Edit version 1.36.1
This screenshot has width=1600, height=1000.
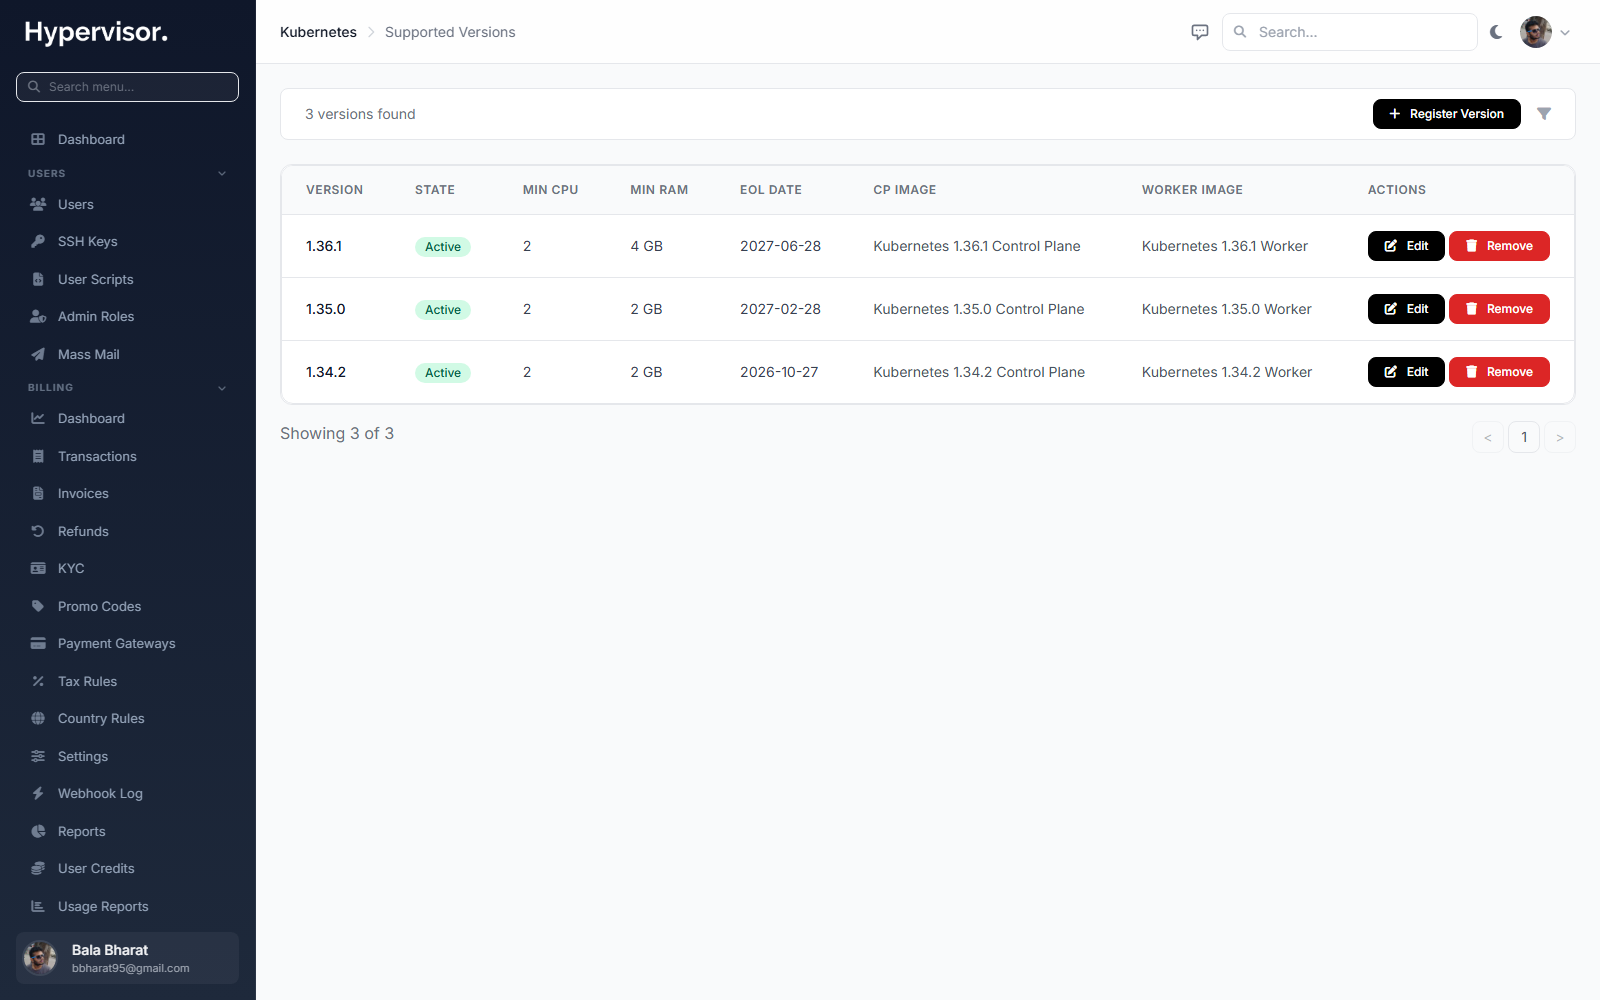pos(1406,246)
